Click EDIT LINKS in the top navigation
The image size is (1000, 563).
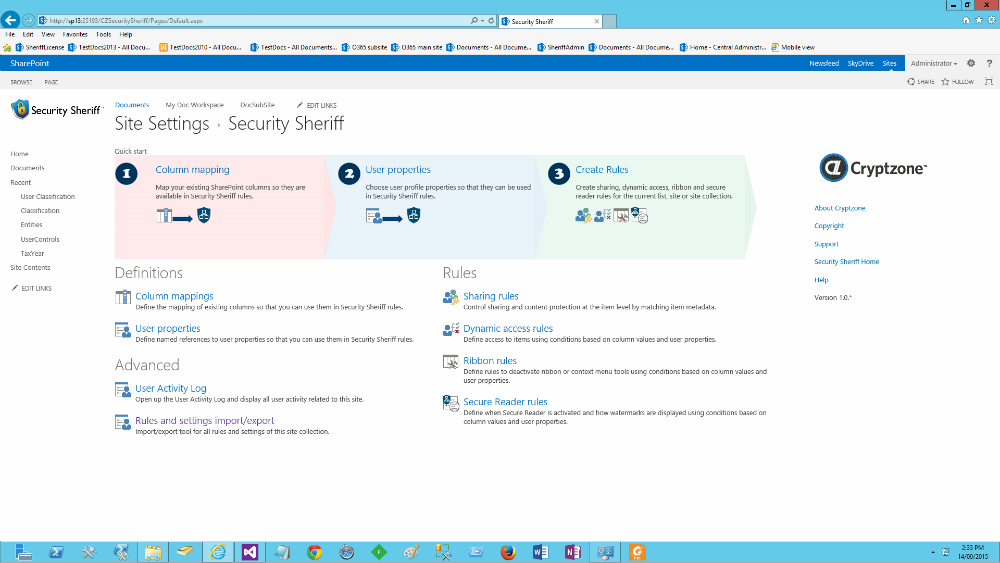pyautogui.click(x=317, y=105)
